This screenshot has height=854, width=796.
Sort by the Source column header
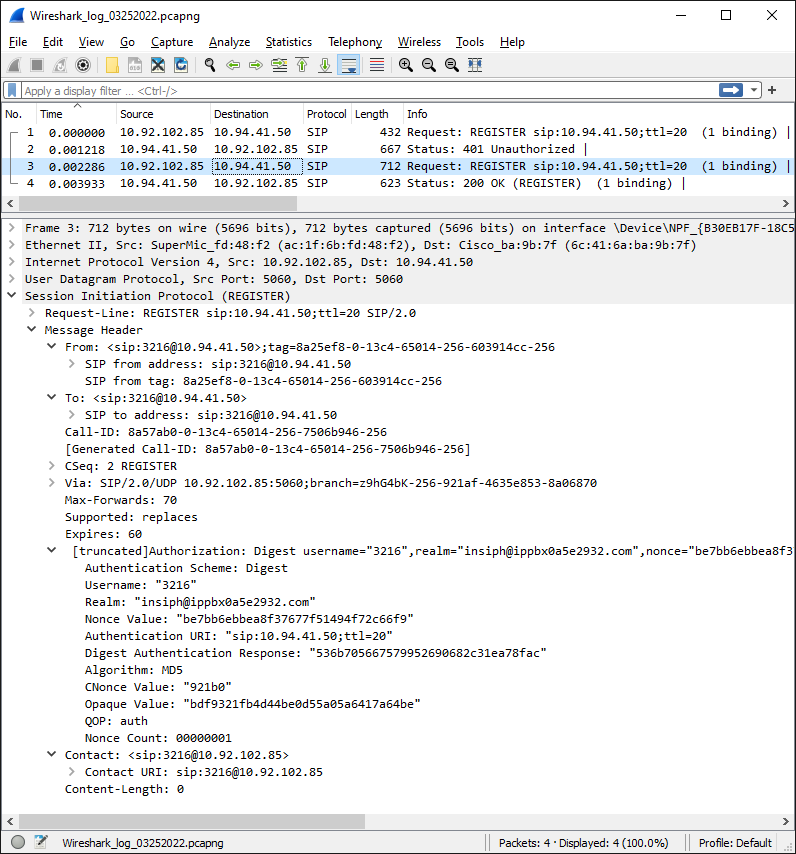(163, 114)
